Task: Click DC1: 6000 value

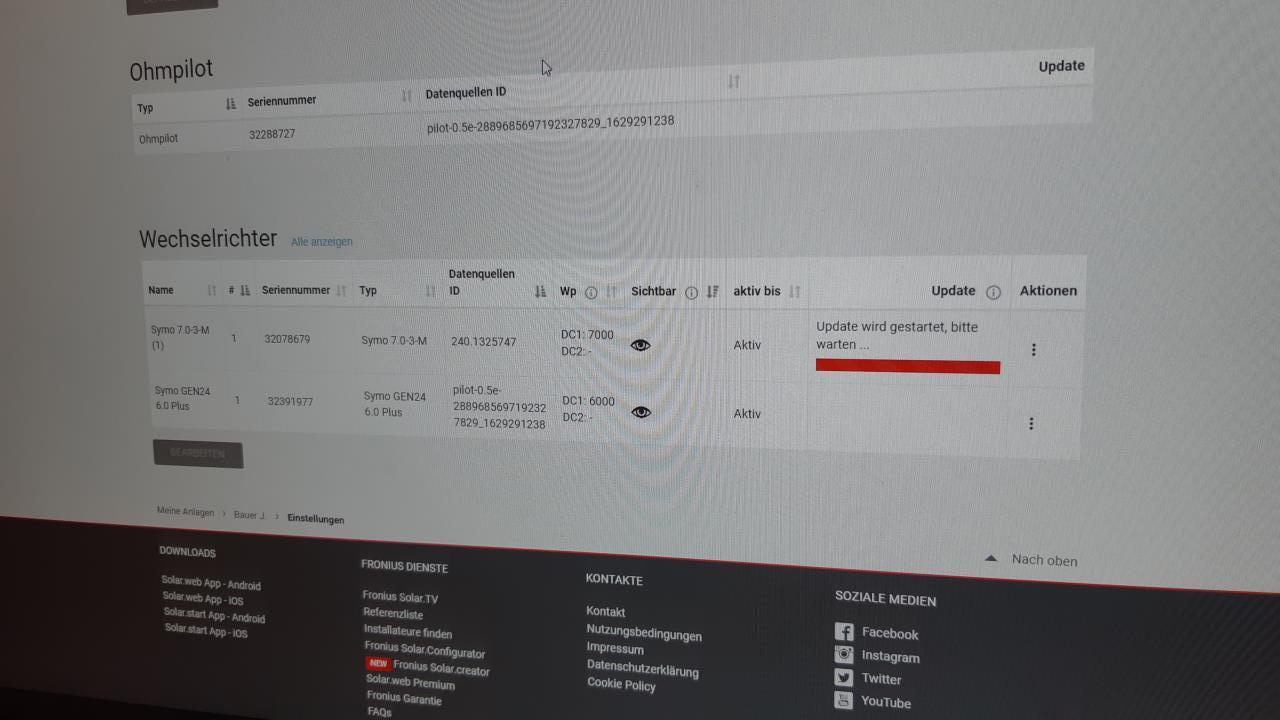Action: click(589, 402)
